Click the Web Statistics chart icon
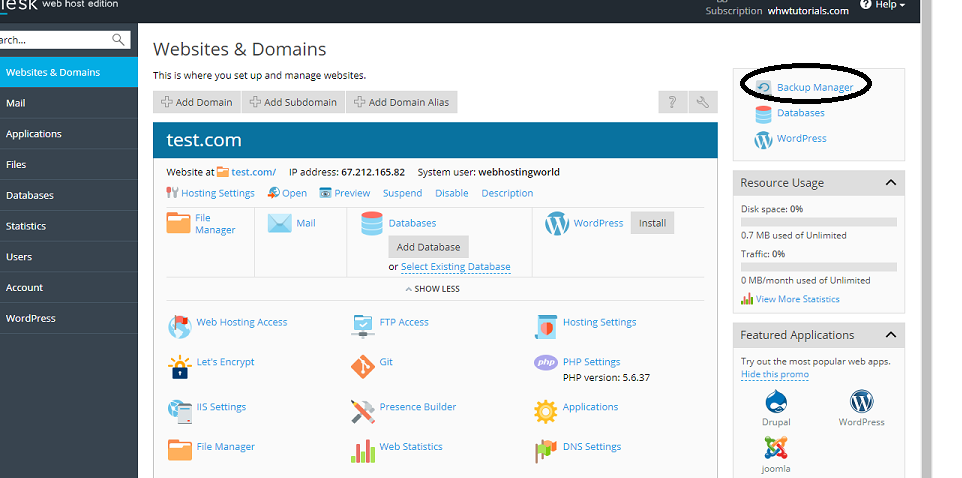The height and width of the screenshot is (478, 962). pos(362,451)
